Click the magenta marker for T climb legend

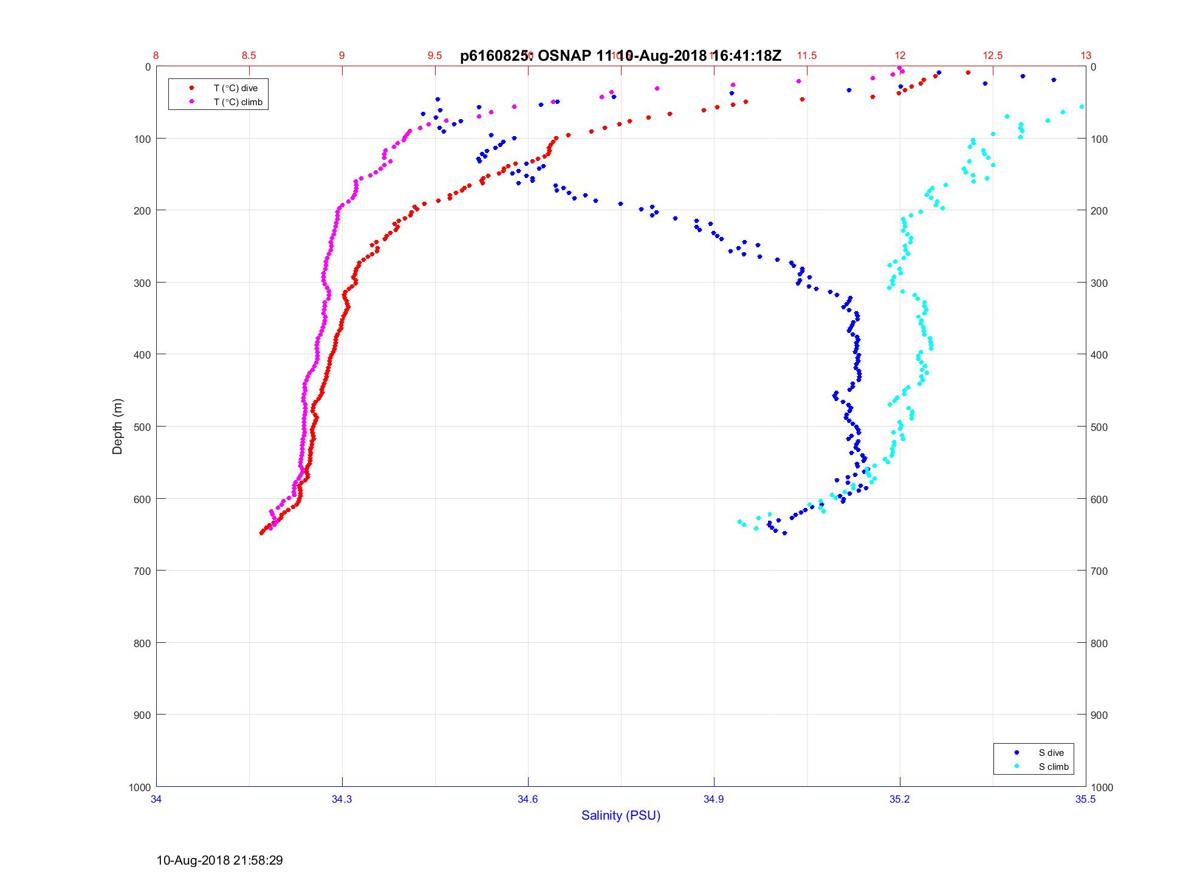(191, 102)
